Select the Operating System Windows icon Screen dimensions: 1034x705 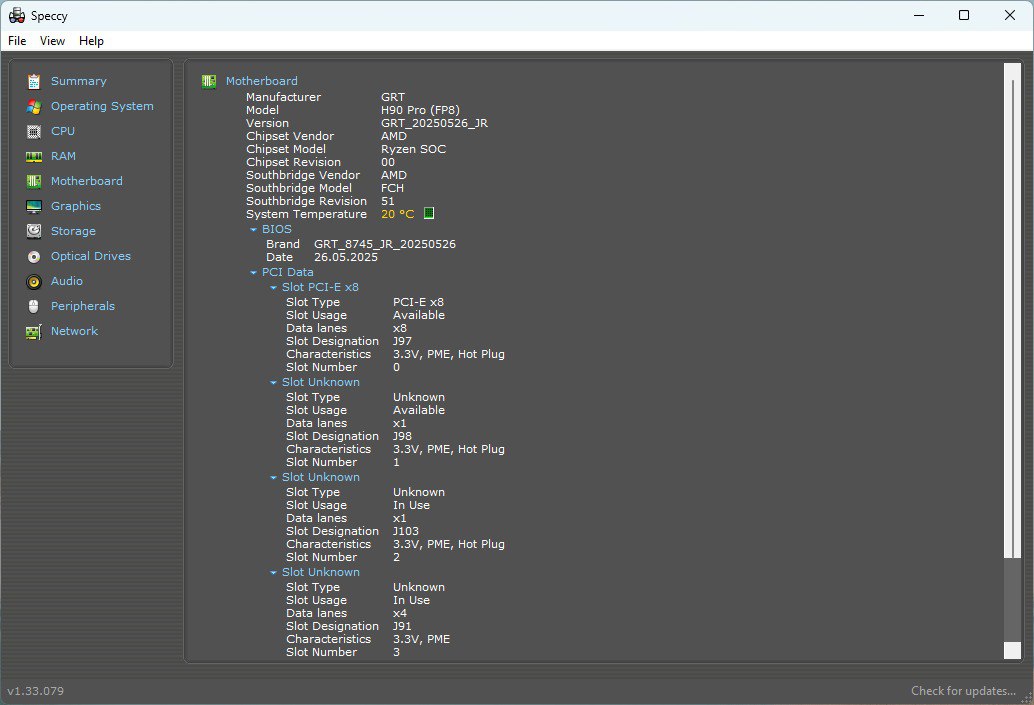pyautogui.click(x=34, y=106)
